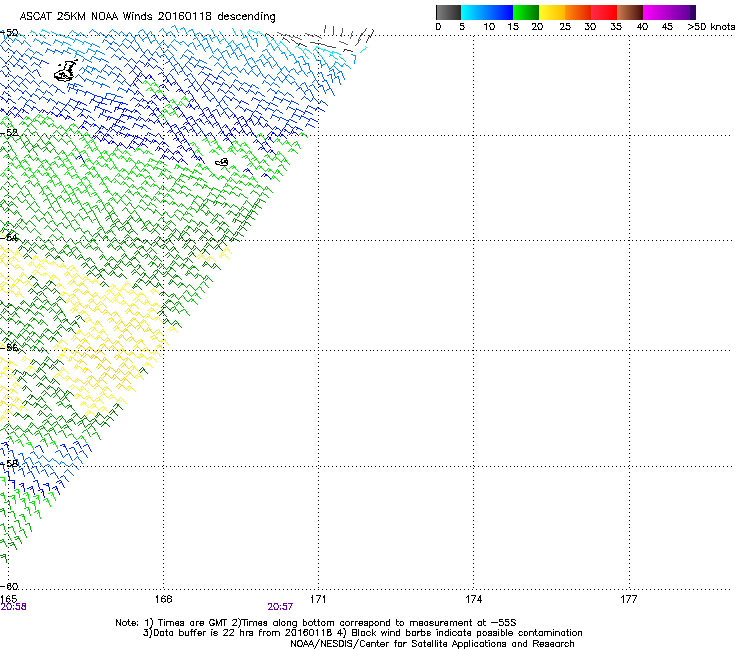Image resolution: width=740 pixels, height=650 pixels.
Task: Click the -54 latitude label
Action: pyautogui.click(x=9, y=237)
